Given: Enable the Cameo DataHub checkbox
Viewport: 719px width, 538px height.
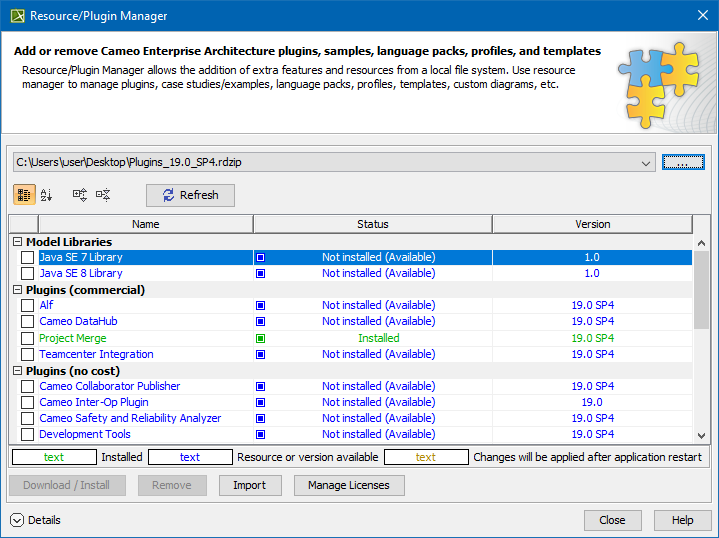Looking at the screenshot, I should pos(28,322).
